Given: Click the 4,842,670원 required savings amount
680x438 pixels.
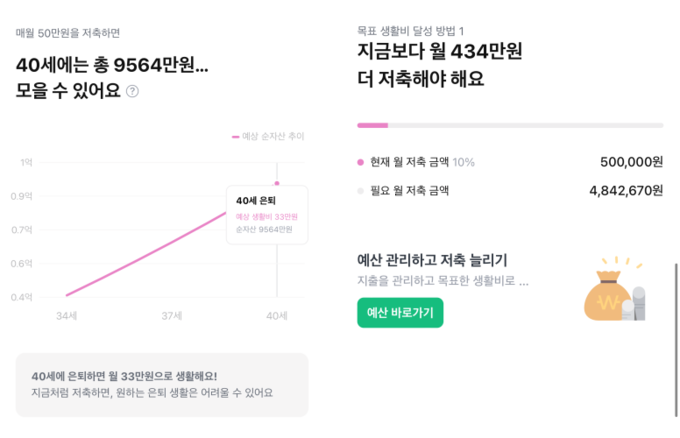Looking at the screenshot, I should tap(626, 191).
